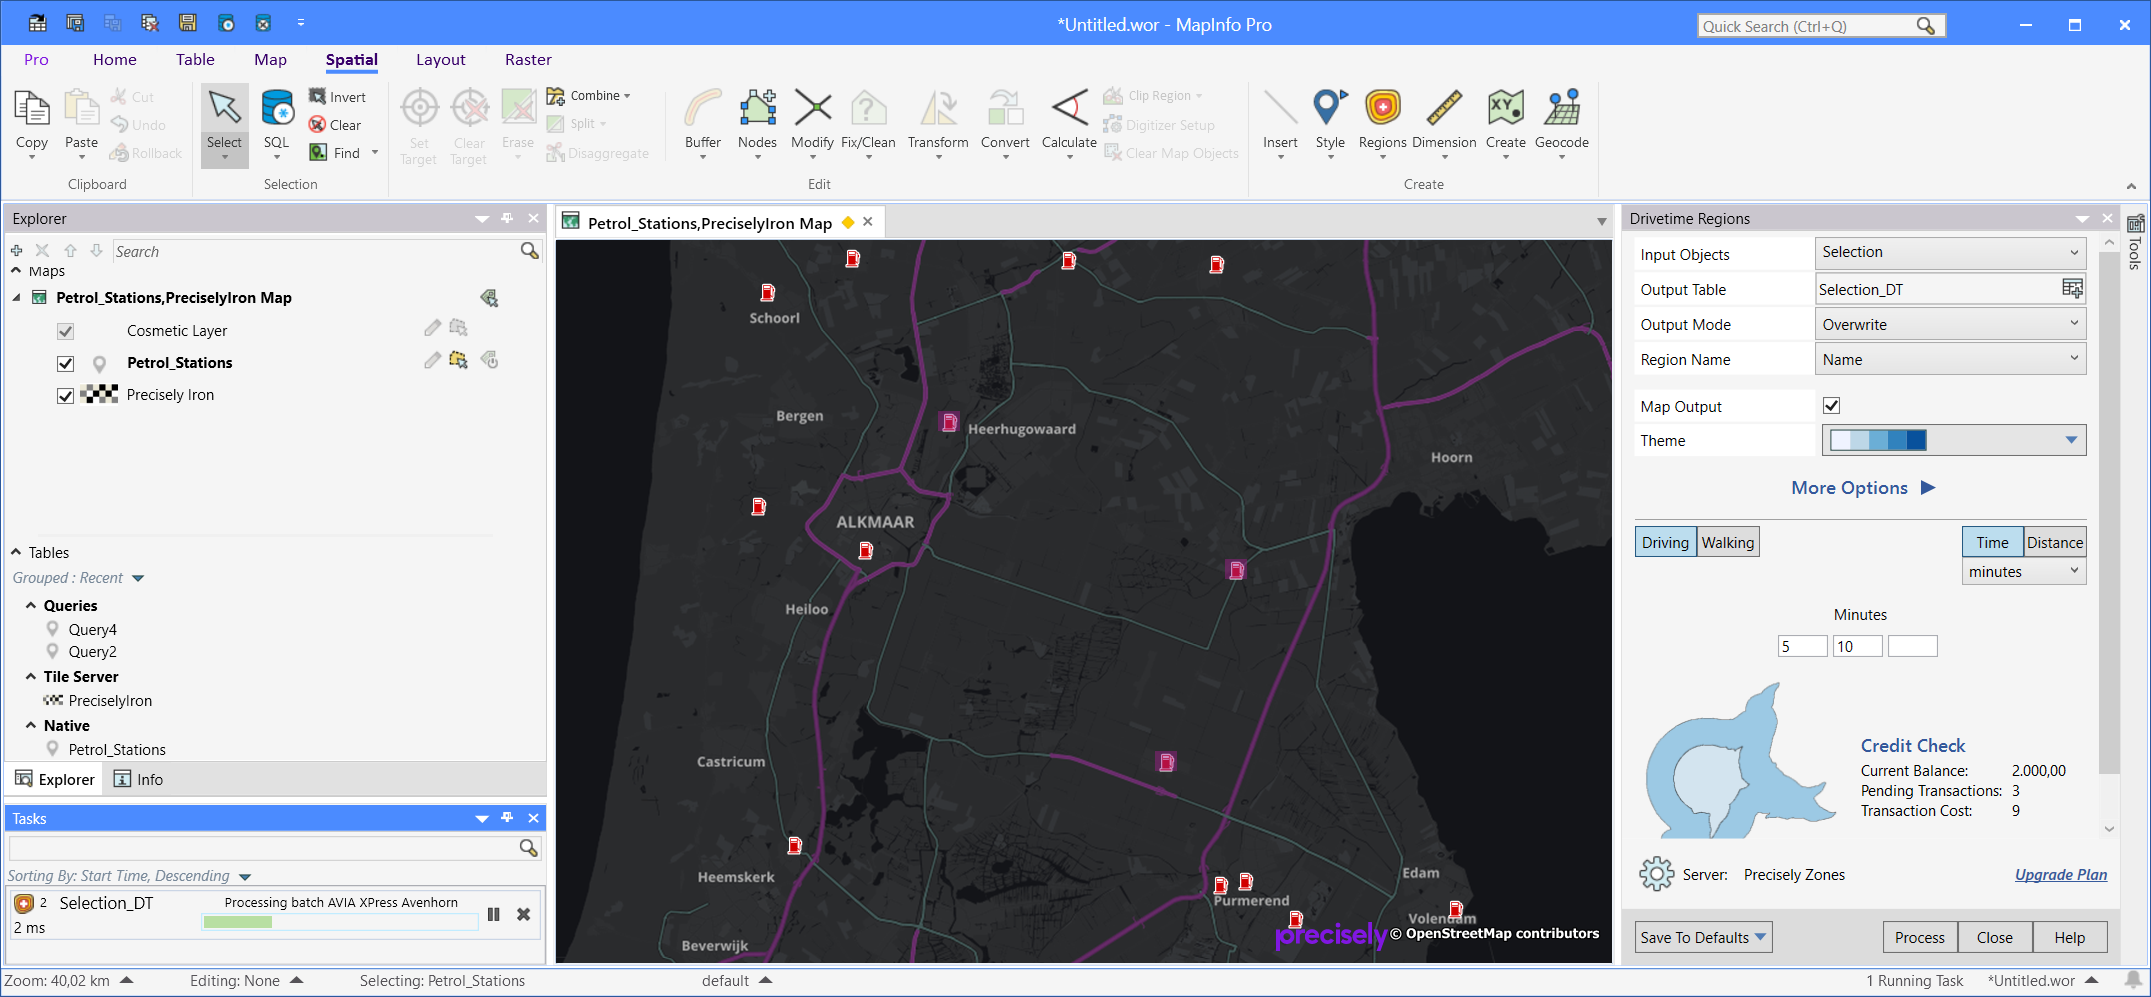Open the Input Objects dropdown

(1950, 253)
